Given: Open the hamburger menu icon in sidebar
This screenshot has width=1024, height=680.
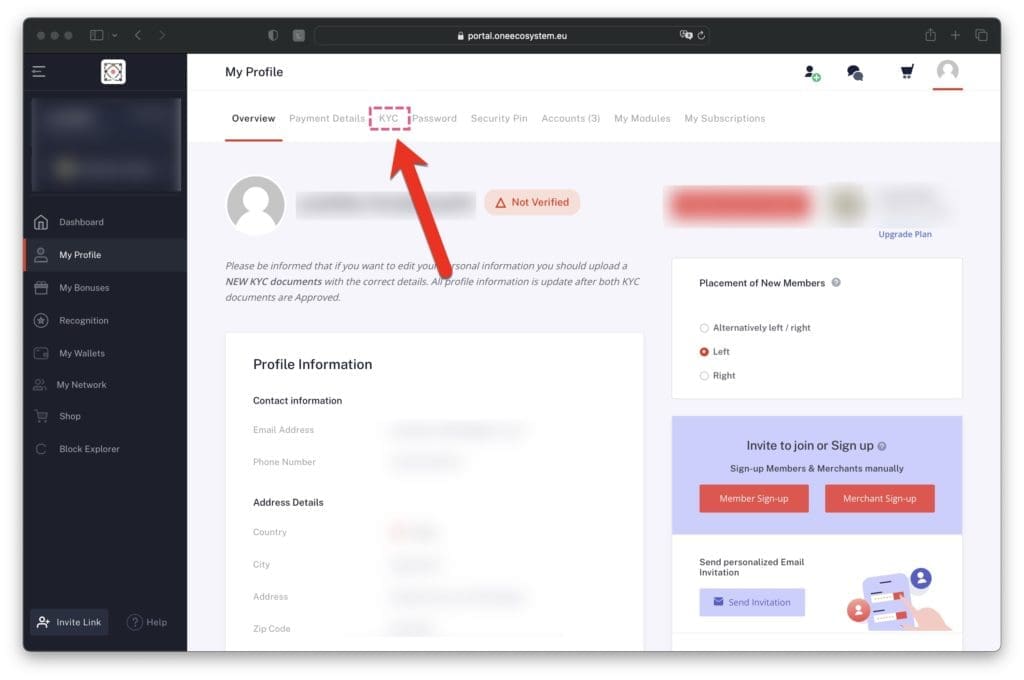Looking at the screenshot, I should (x=39, y=71).
